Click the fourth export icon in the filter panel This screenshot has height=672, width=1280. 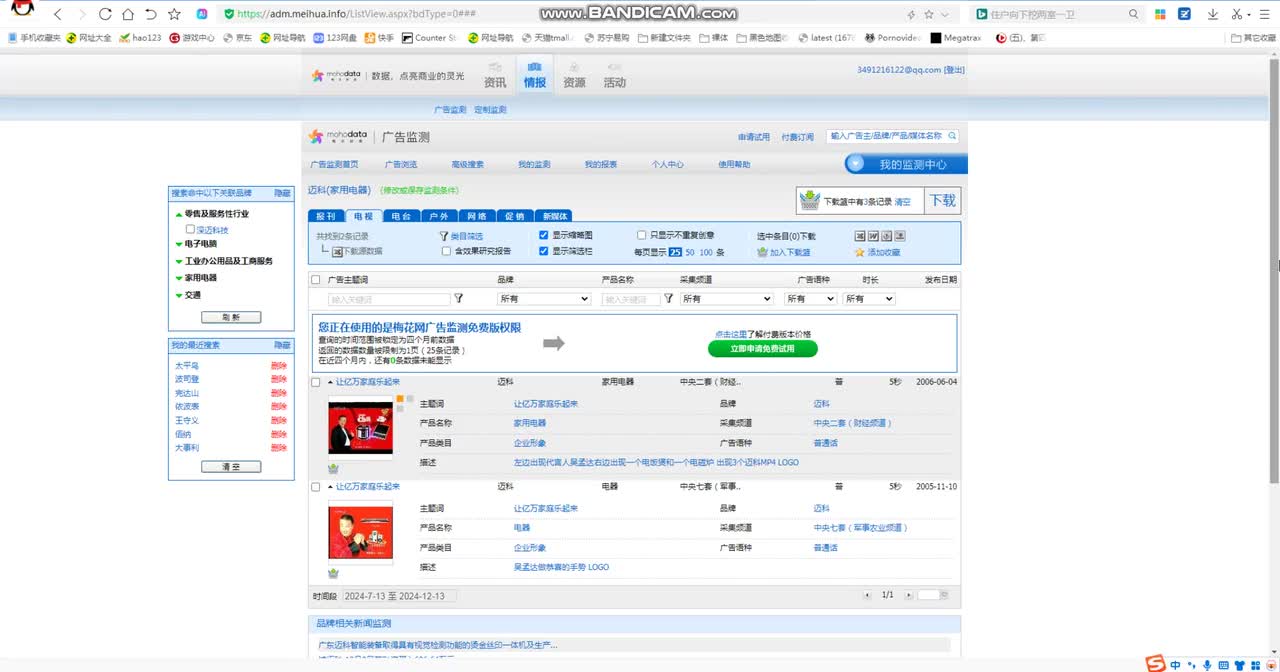point(899,236)
